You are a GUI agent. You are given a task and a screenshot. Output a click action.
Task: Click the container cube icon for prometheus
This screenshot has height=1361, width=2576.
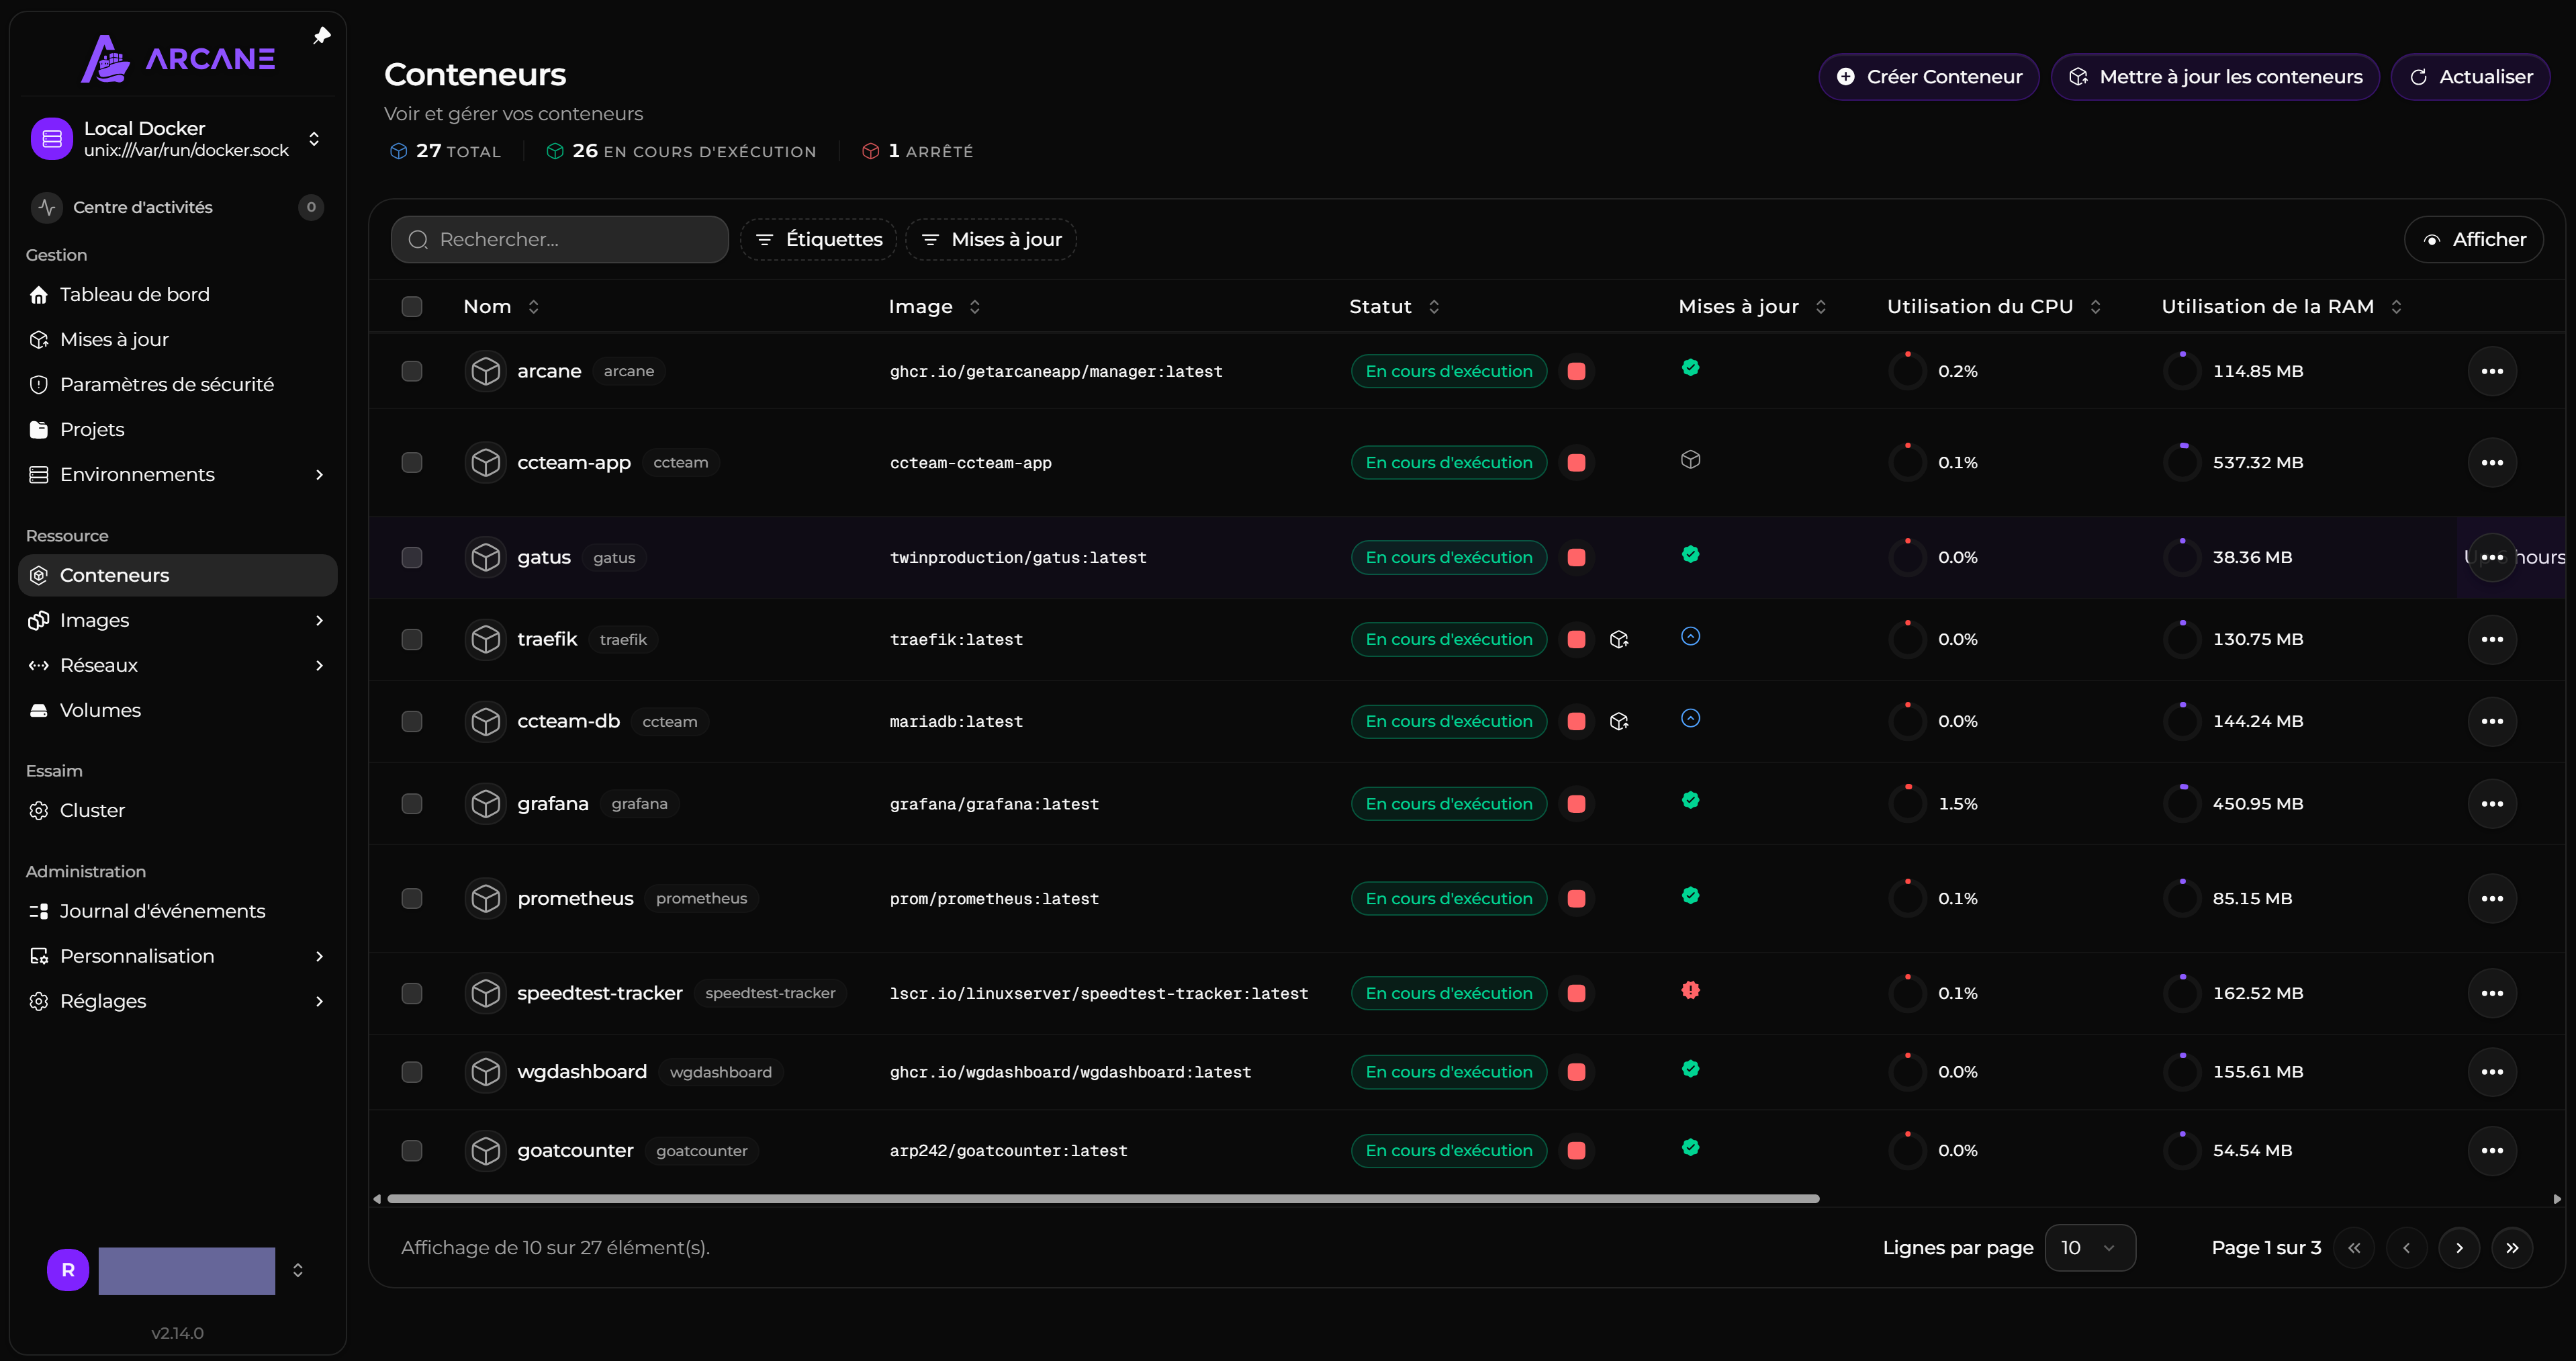[485, 898]
